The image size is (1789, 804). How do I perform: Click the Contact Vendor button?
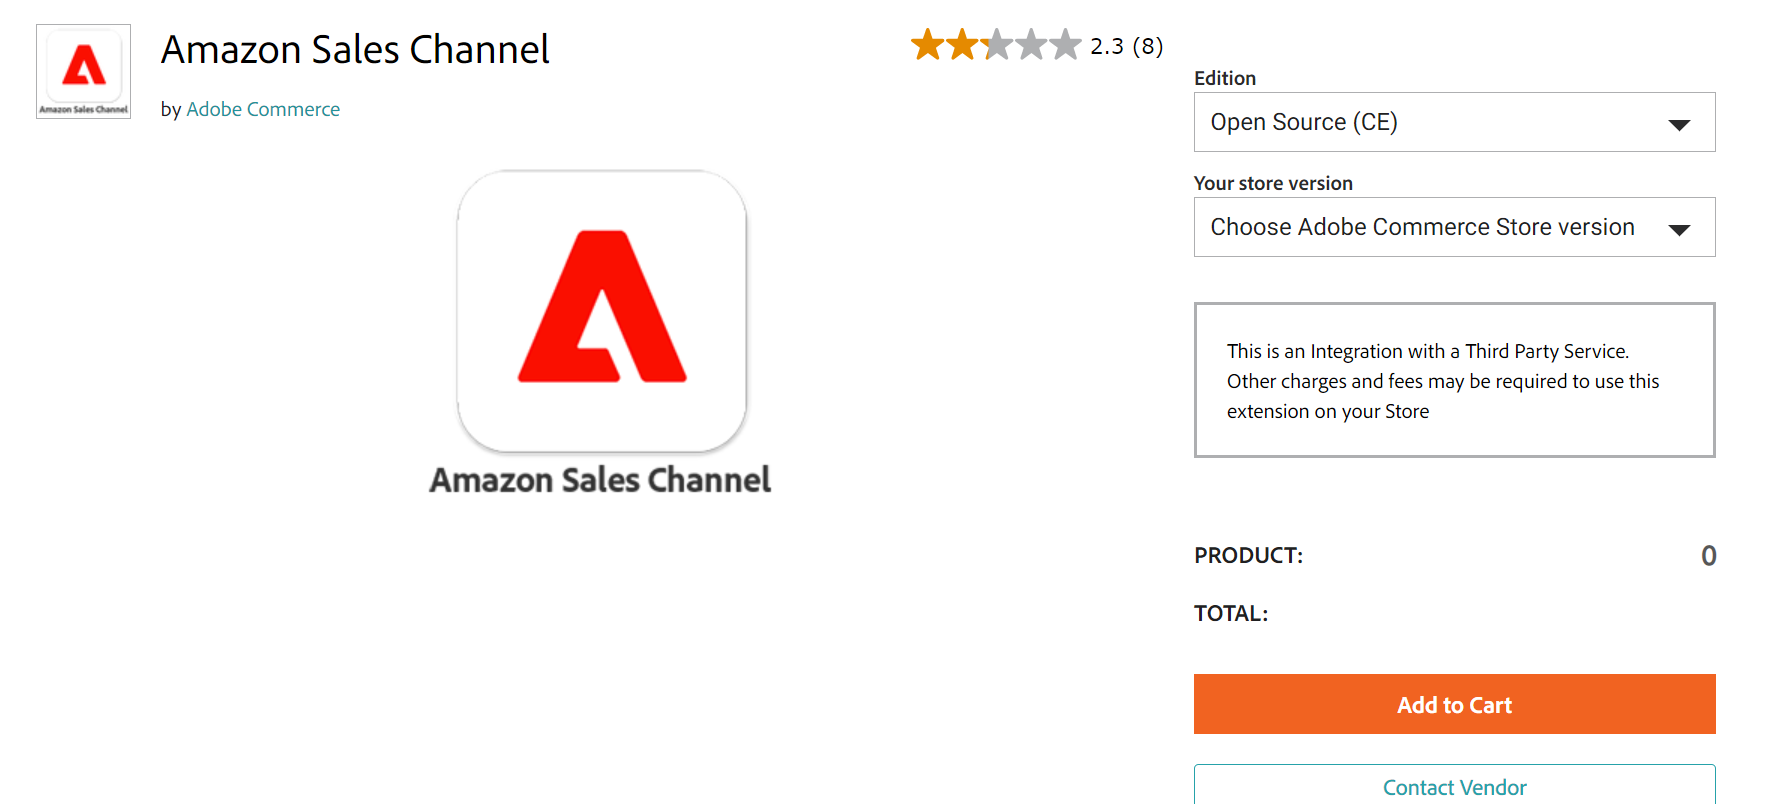[x=1454, y=786]
